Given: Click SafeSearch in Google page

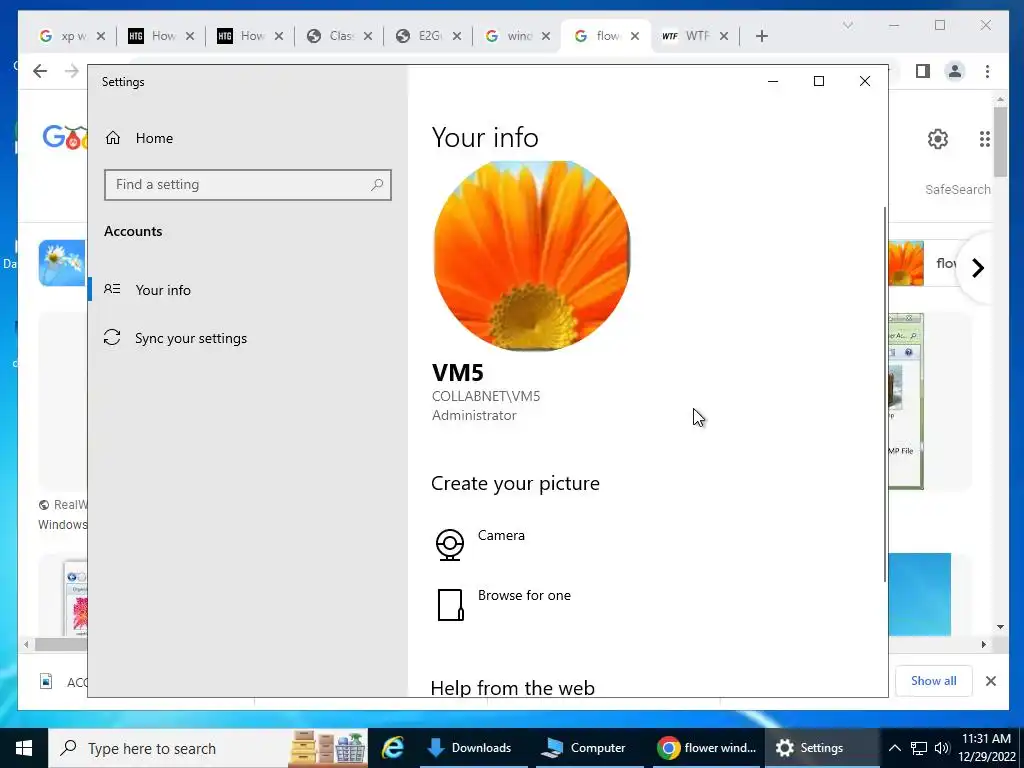Looking at the screenshot, I should pyautogui.click(x=957, y=189).
